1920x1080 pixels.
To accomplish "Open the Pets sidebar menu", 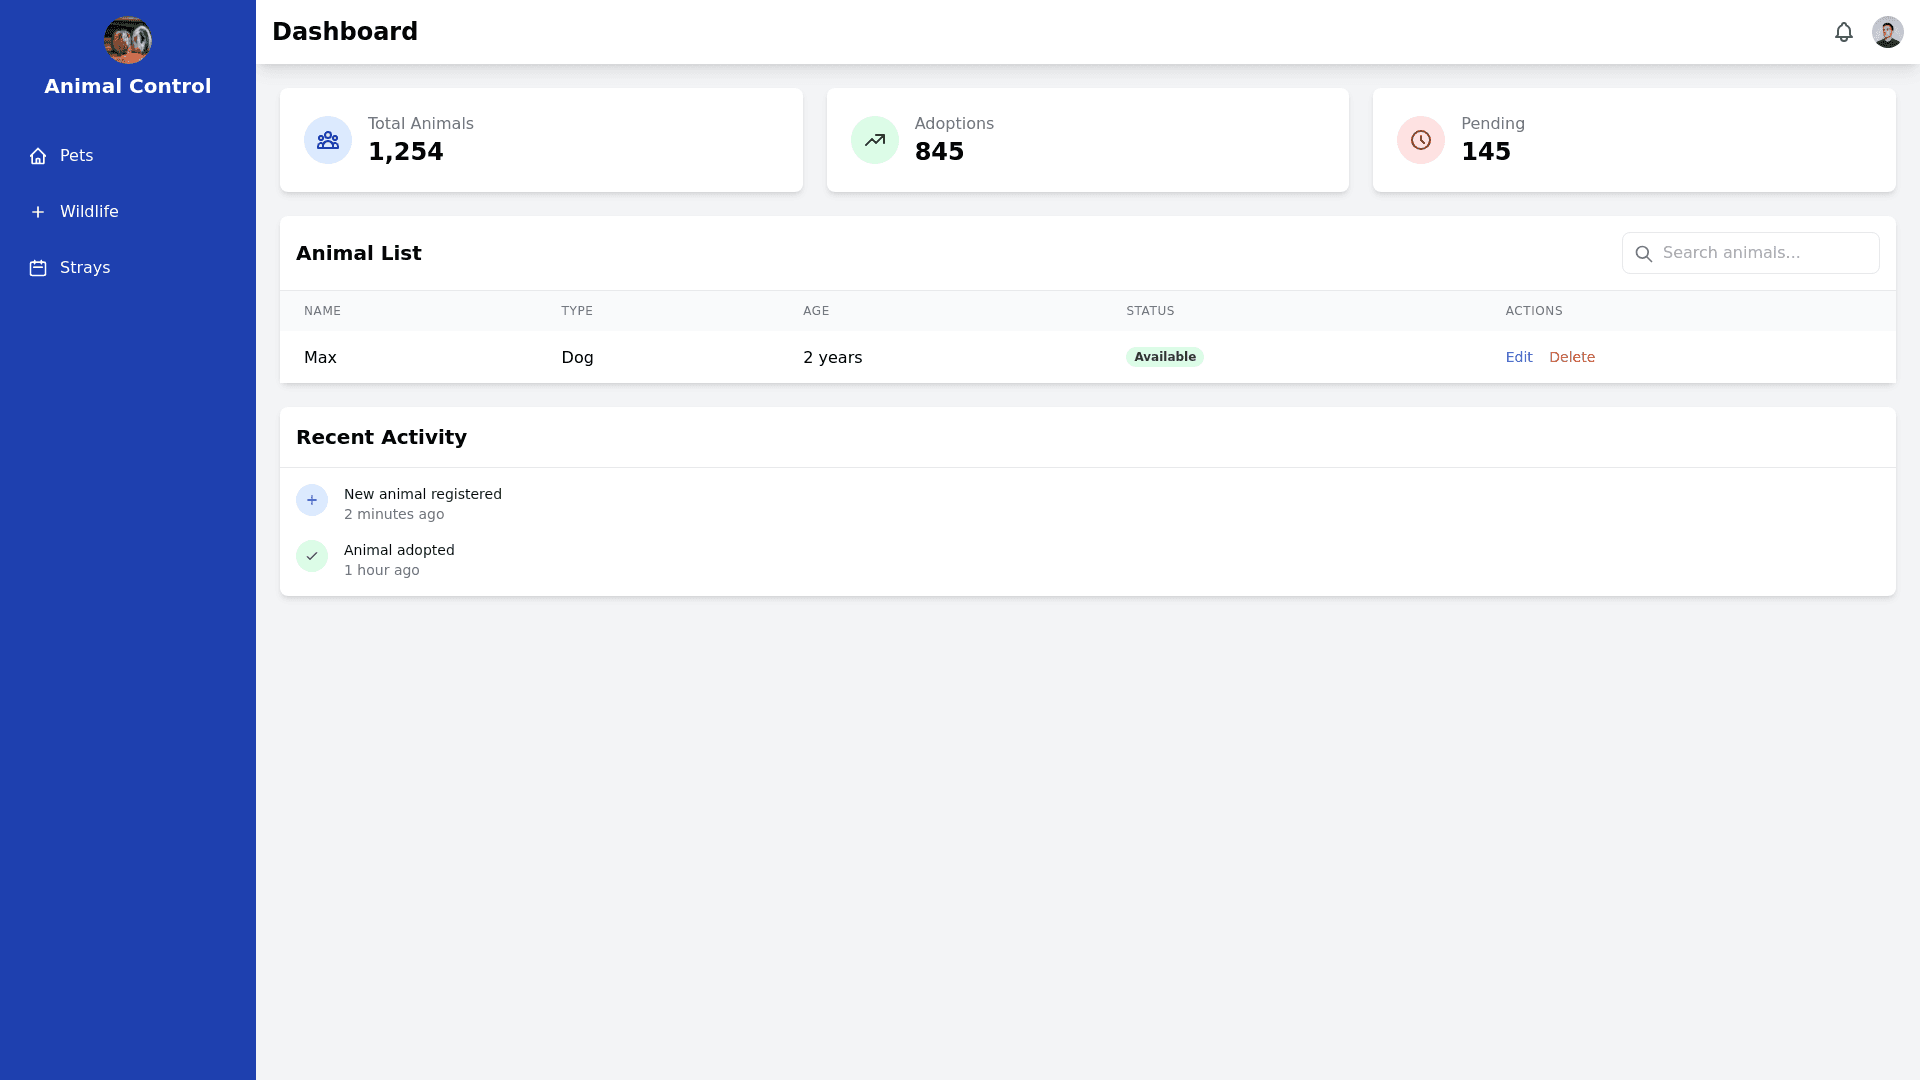I will pyautogui.click(x=76, y=156).
